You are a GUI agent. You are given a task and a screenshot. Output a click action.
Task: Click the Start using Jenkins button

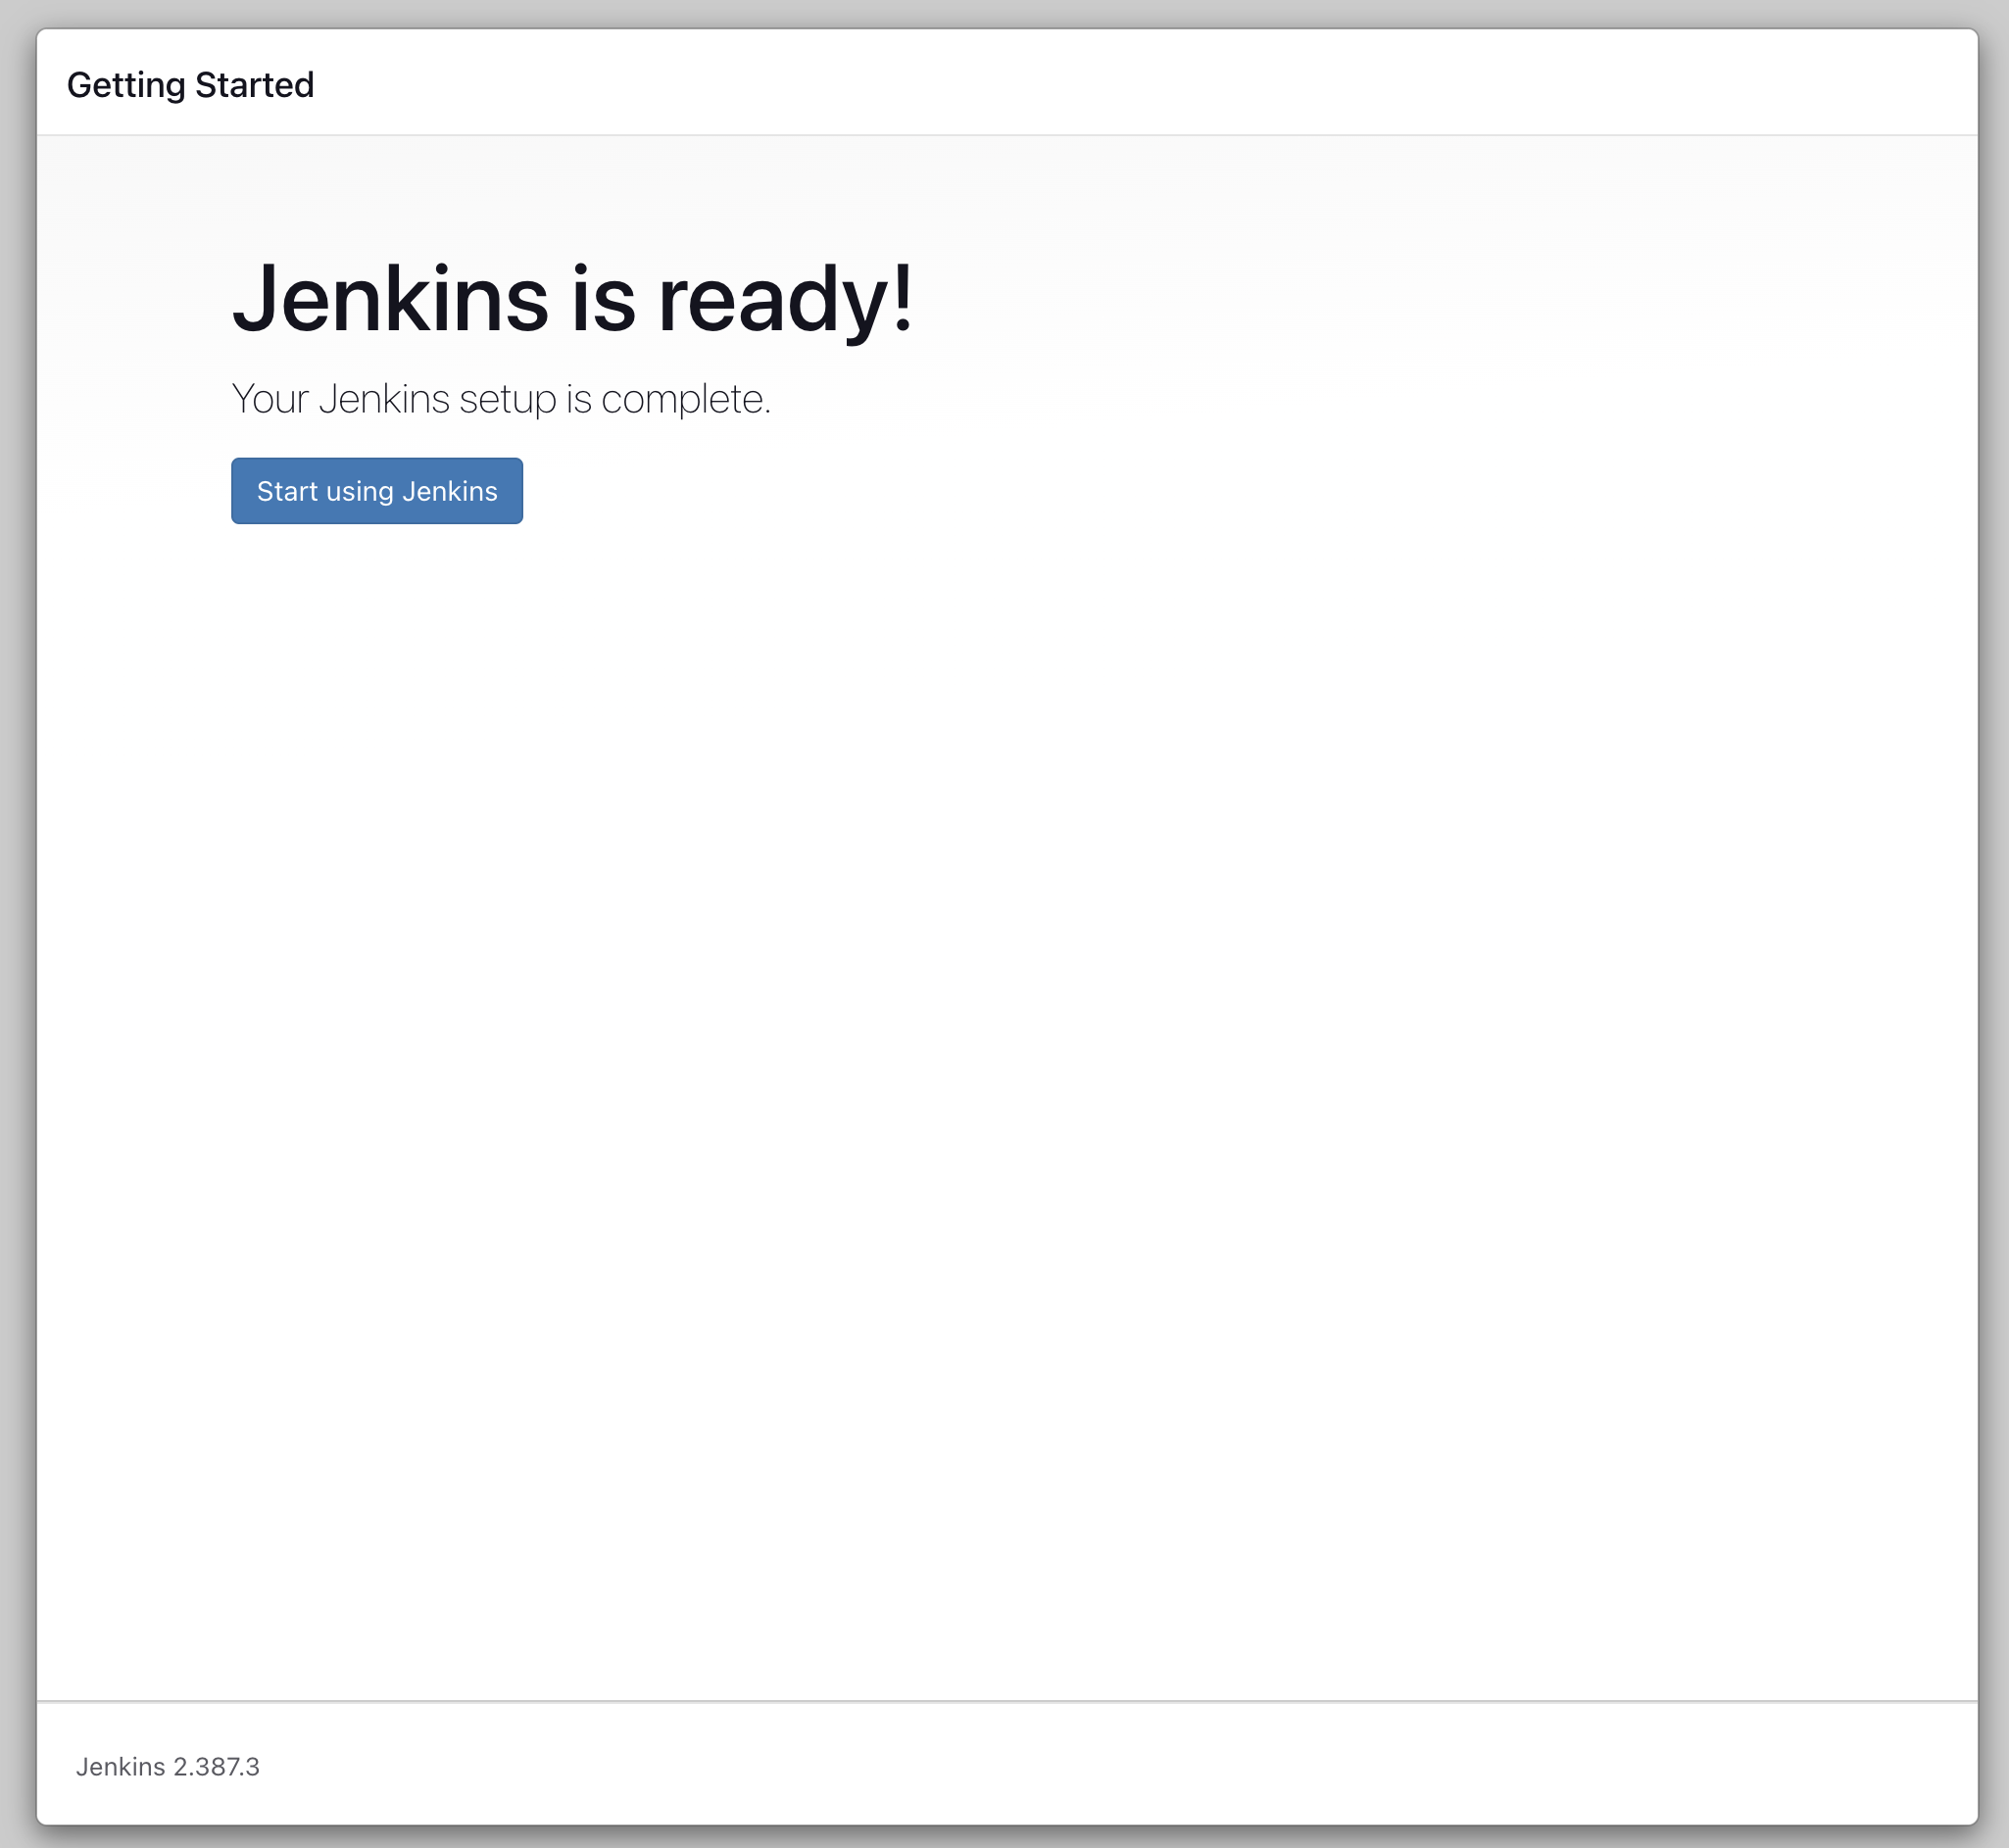coord(376,491)
